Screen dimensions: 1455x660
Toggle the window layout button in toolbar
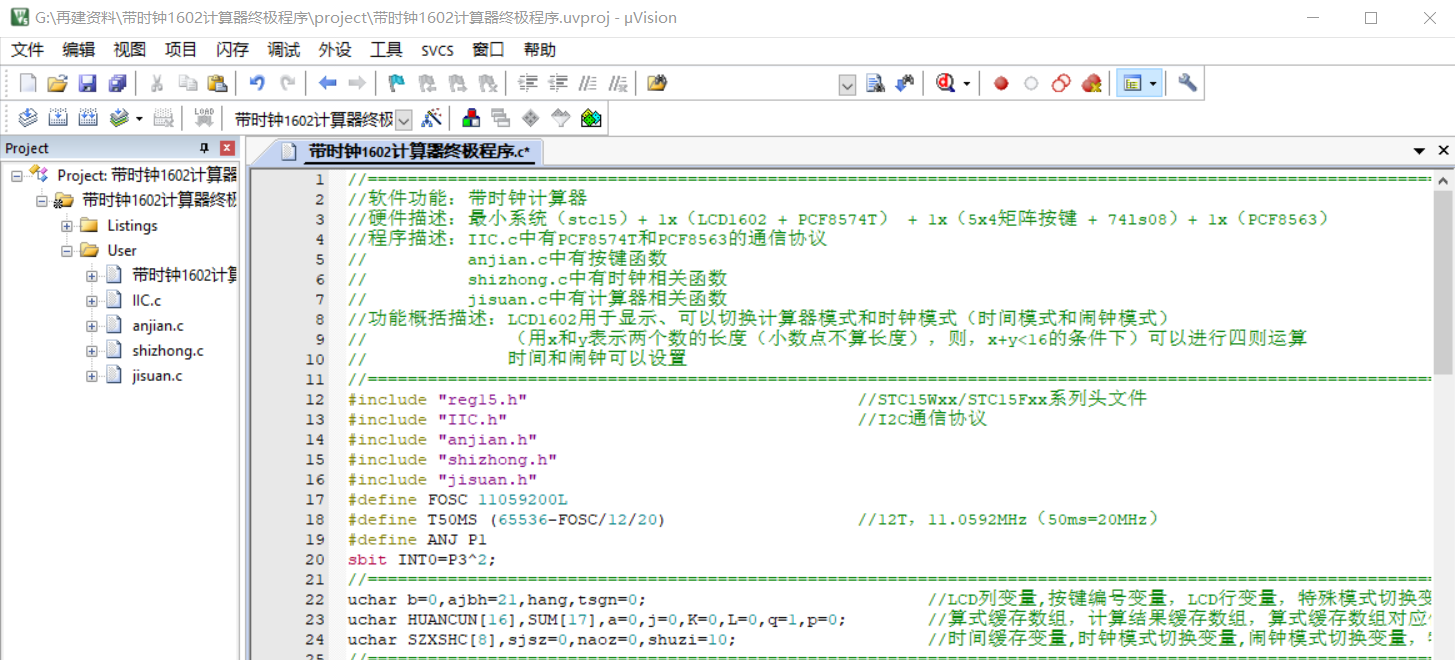pyautogui.click(x=1132, y=84)
